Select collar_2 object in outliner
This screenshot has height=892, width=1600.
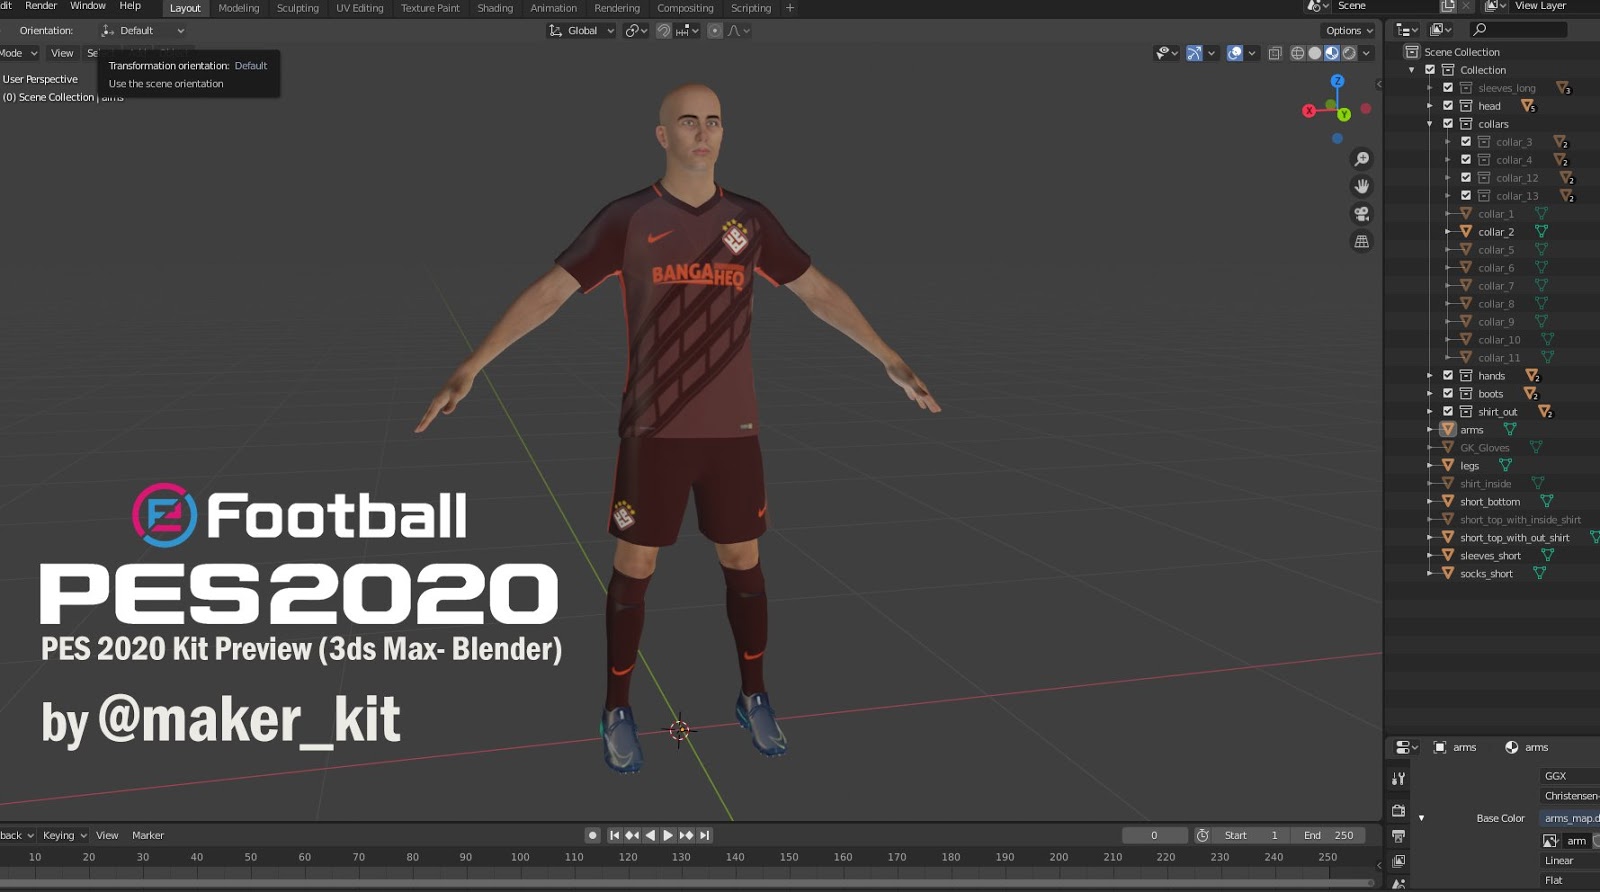1496,232
